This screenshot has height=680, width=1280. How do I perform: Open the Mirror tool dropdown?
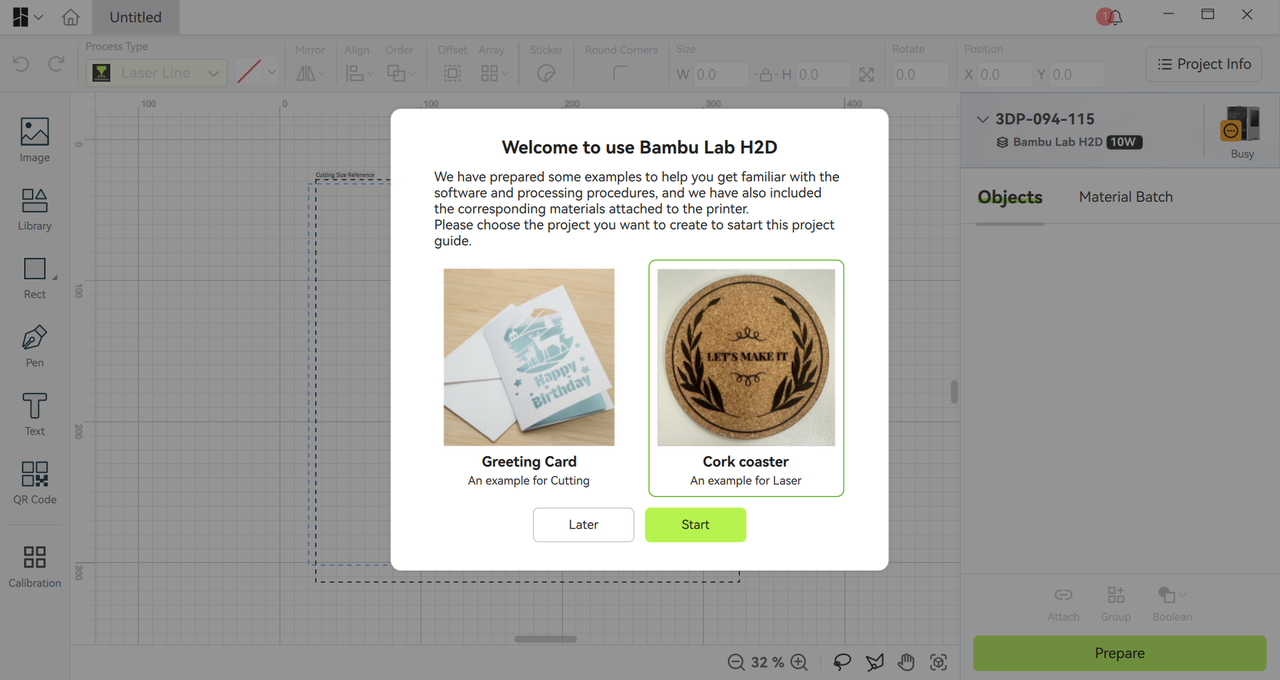point(309,73)
